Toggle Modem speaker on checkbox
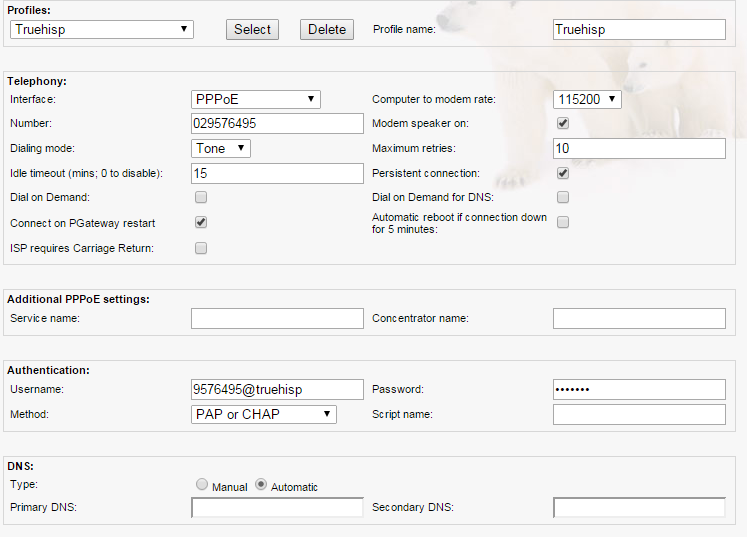The width and height of the screenshot is (747, 537). [563, 124]
